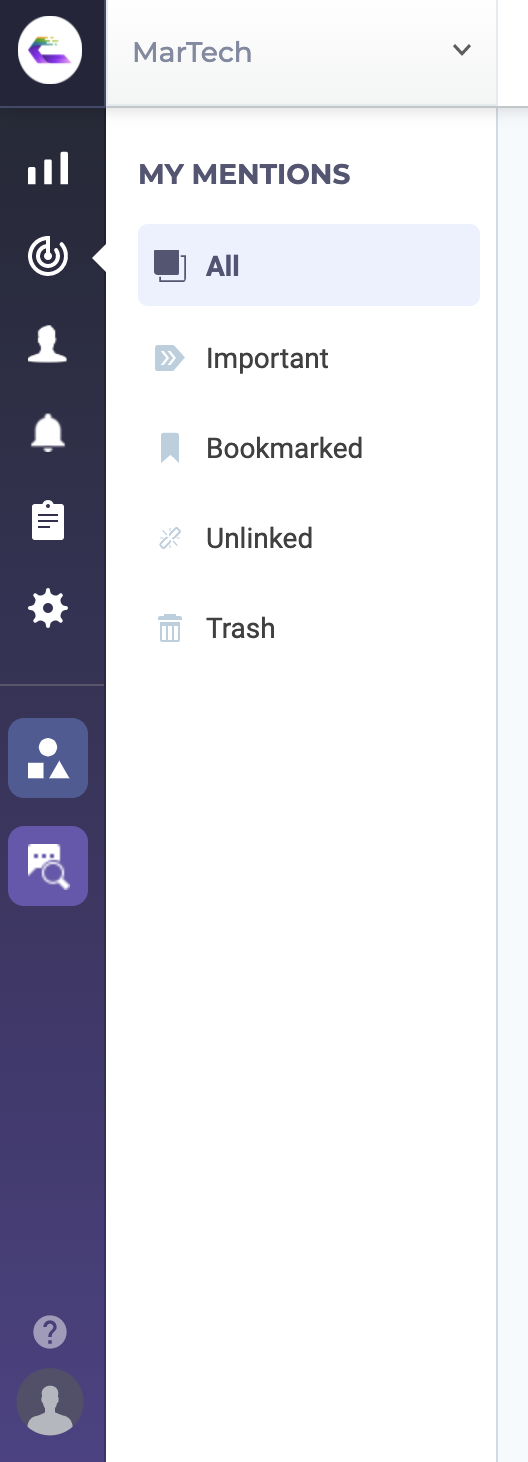The image size is (528, 1462).
Task: Open the help question mark icon
Action: tap(50, 1332)
